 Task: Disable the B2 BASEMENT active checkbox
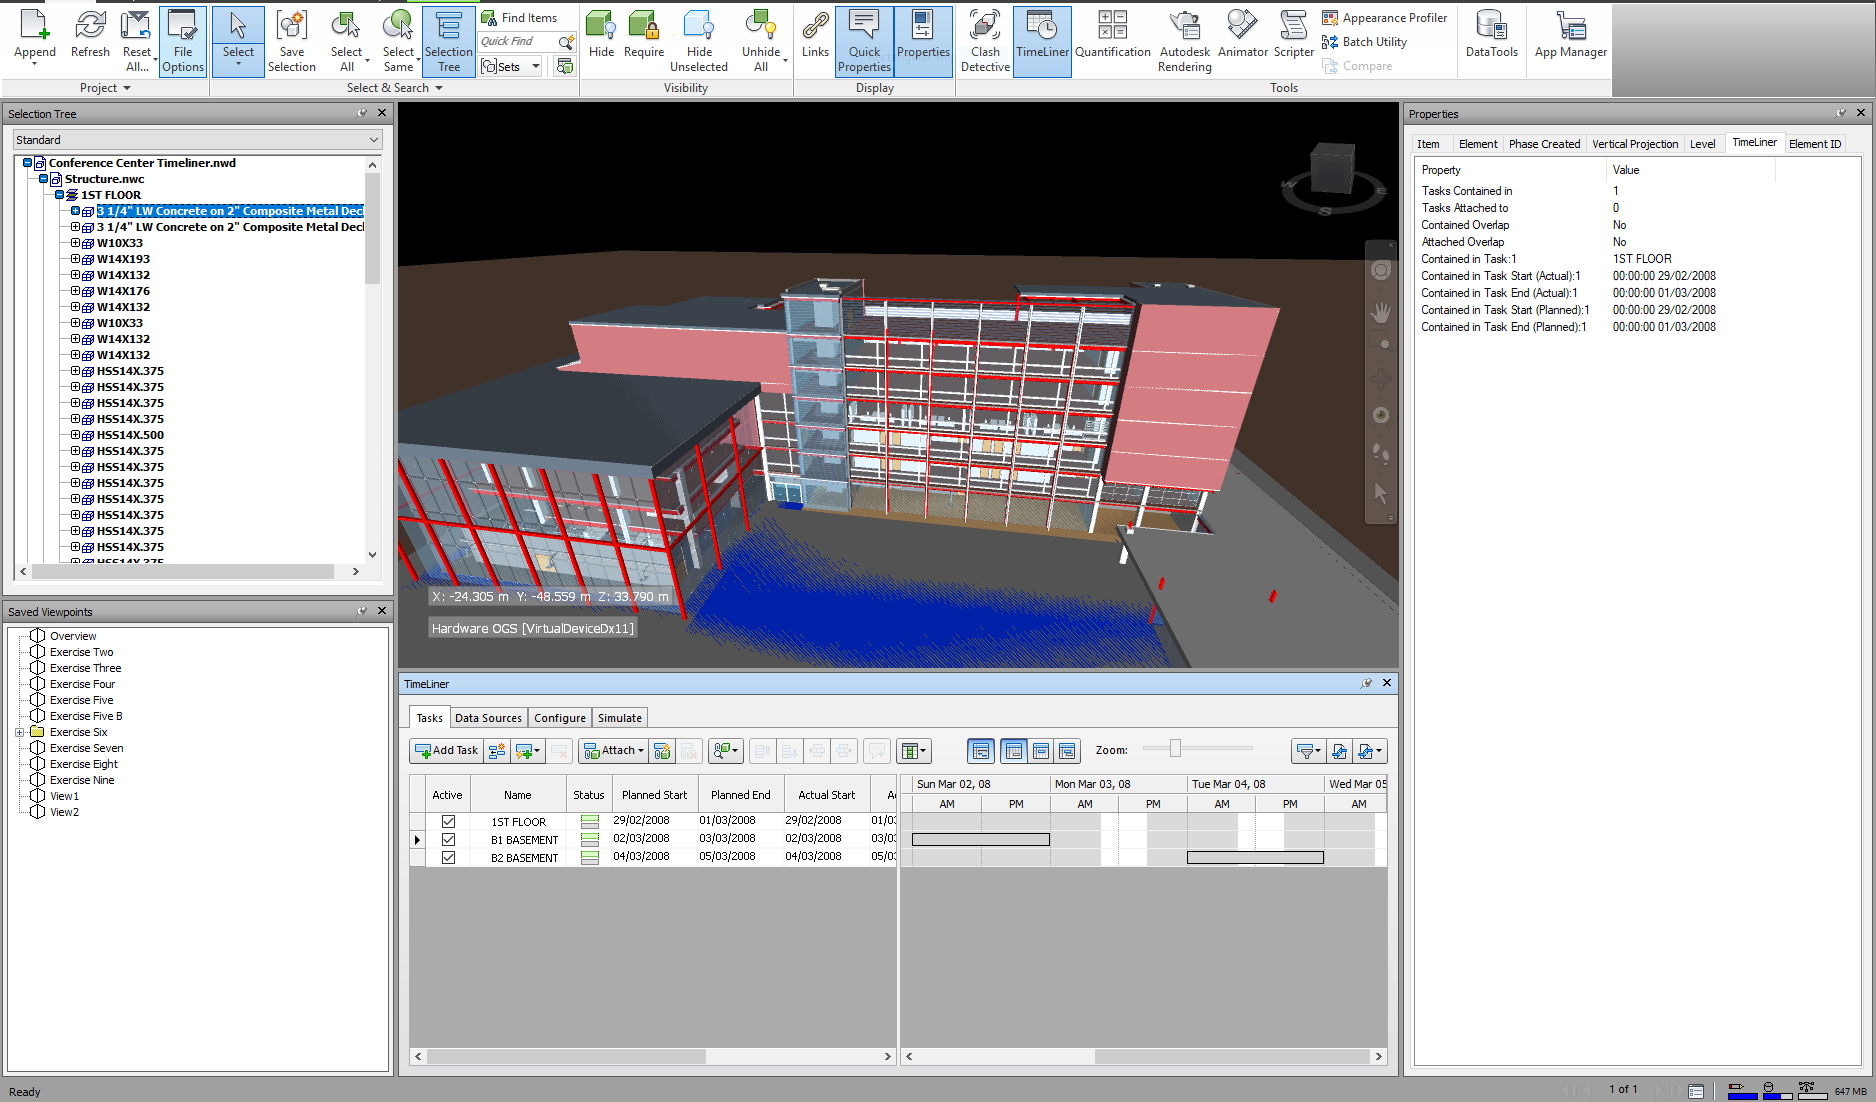tap(448, 857)
